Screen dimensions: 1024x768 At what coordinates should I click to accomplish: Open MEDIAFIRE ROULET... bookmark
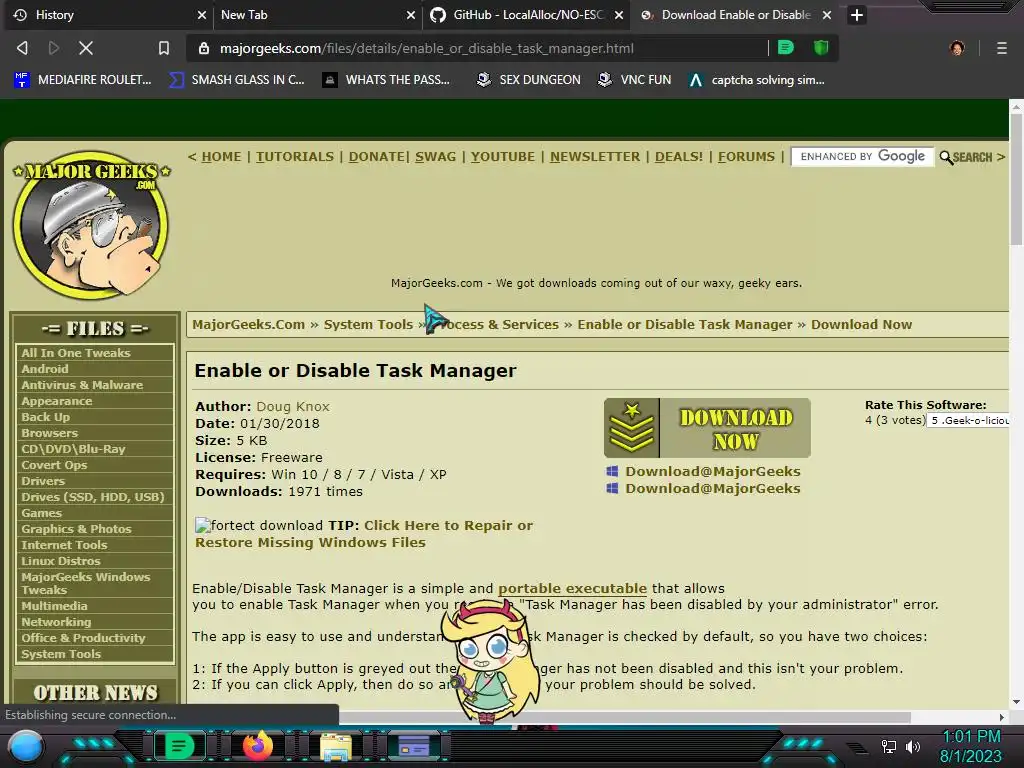click(x=83, y=80)
